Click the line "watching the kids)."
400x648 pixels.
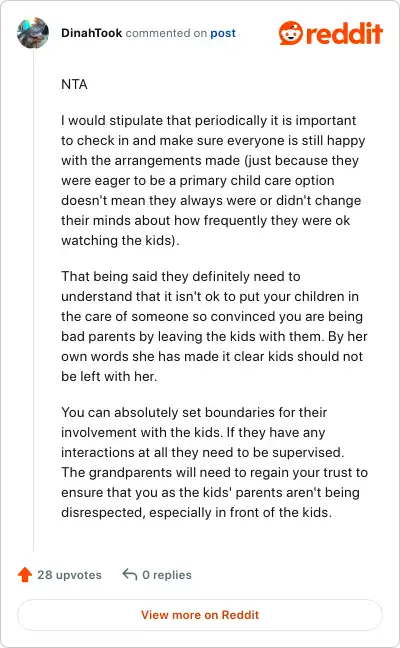[x=120, y=241]
